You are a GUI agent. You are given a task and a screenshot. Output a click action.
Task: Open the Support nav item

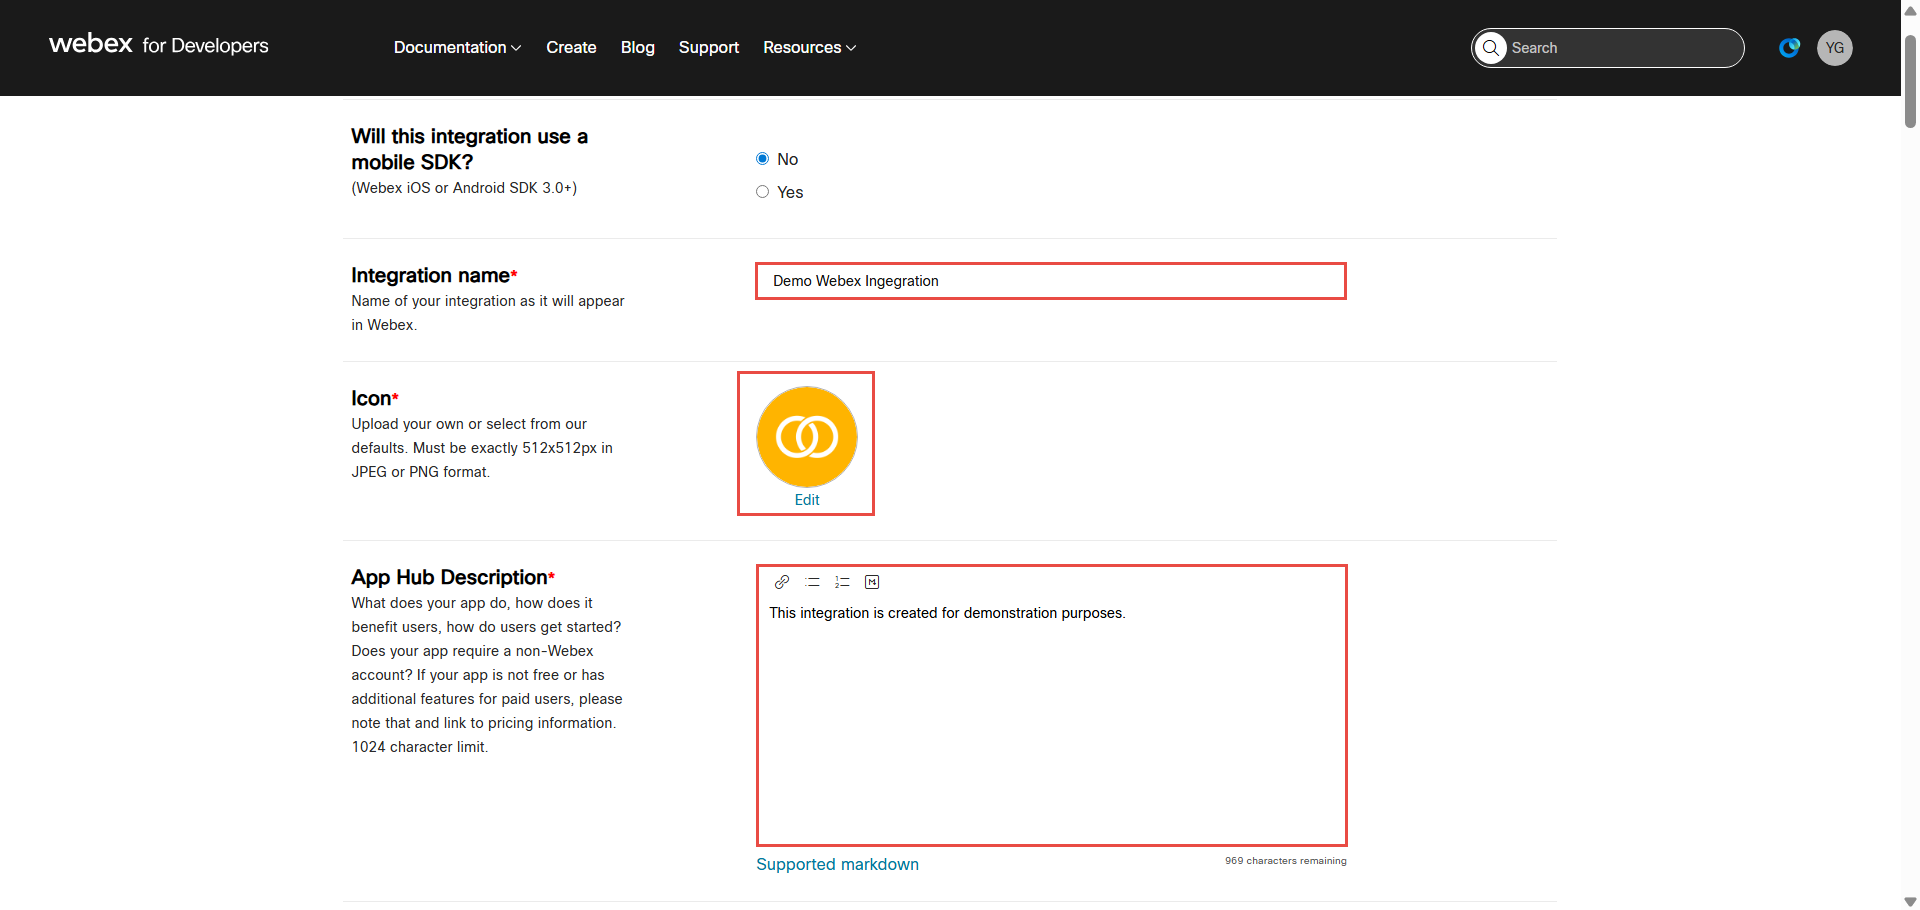708,48
